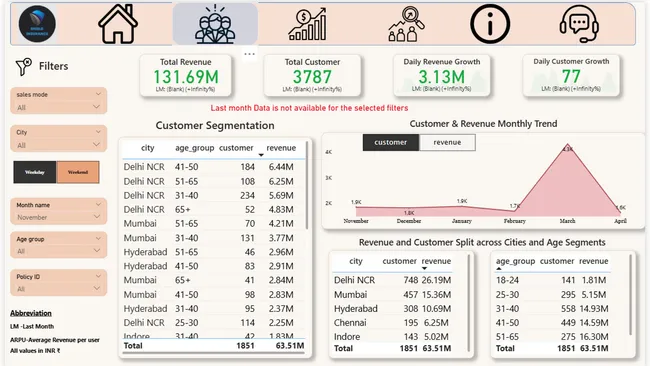
Task: Switch trend chart to customer
Action: coord(390,142)
